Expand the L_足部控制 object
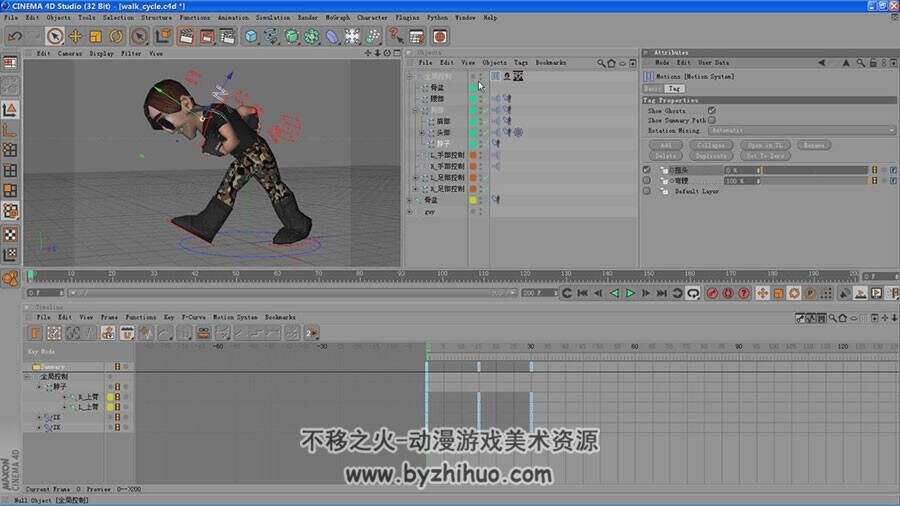The width and height of the screenshot is (900, 506). (416, 177)
